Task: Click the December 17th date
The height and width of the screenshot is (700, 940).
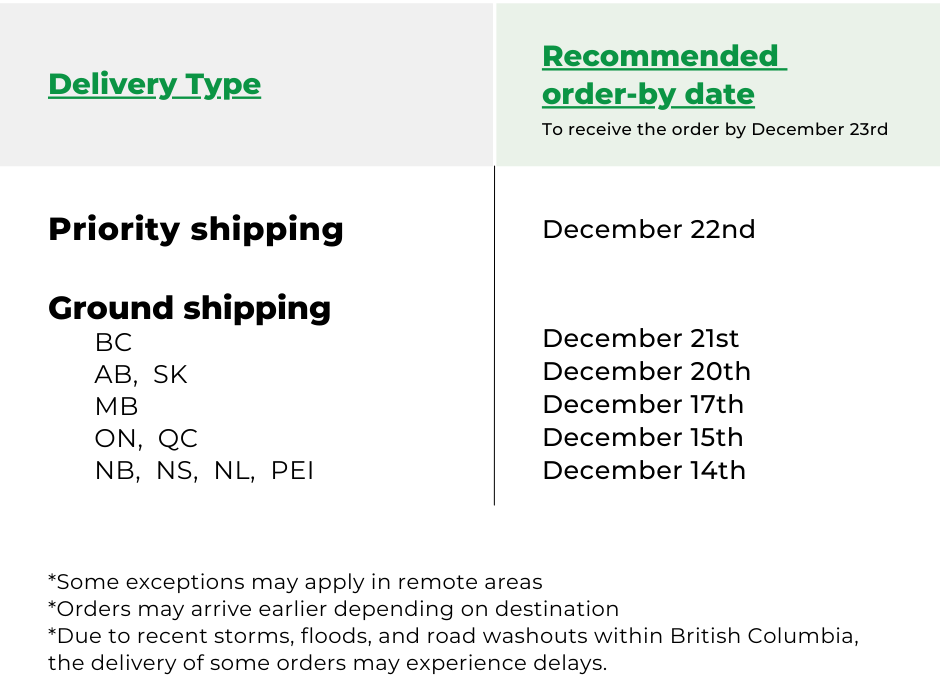Action: click(643, 404)
